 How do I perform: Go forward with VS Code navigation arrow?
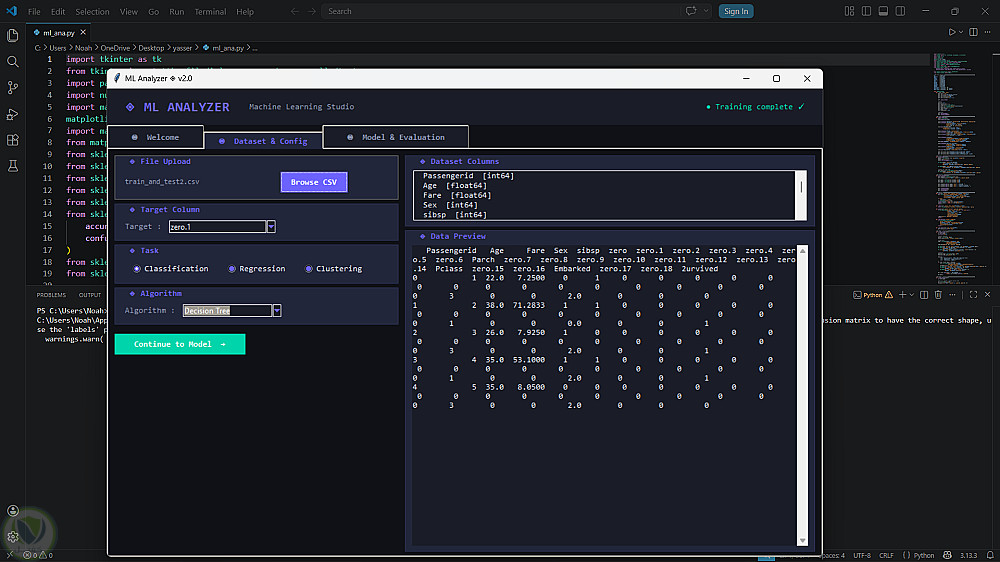click(312, 11)
